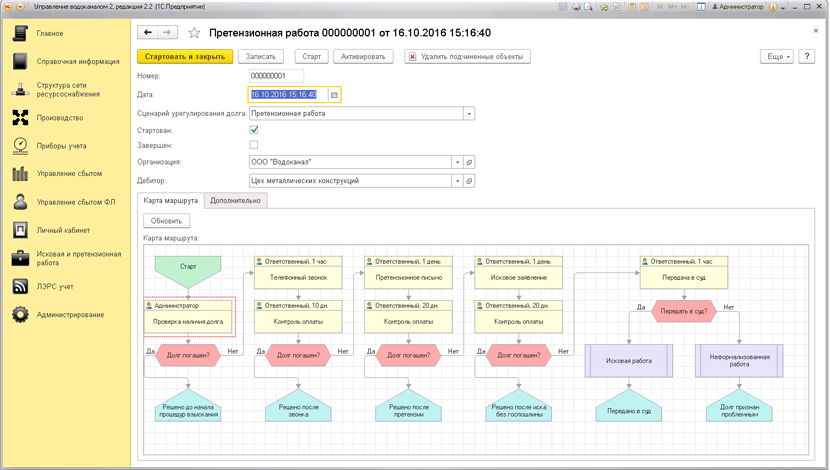Click the back navigation arrow
830x470 pixels.
pos(147,33)
